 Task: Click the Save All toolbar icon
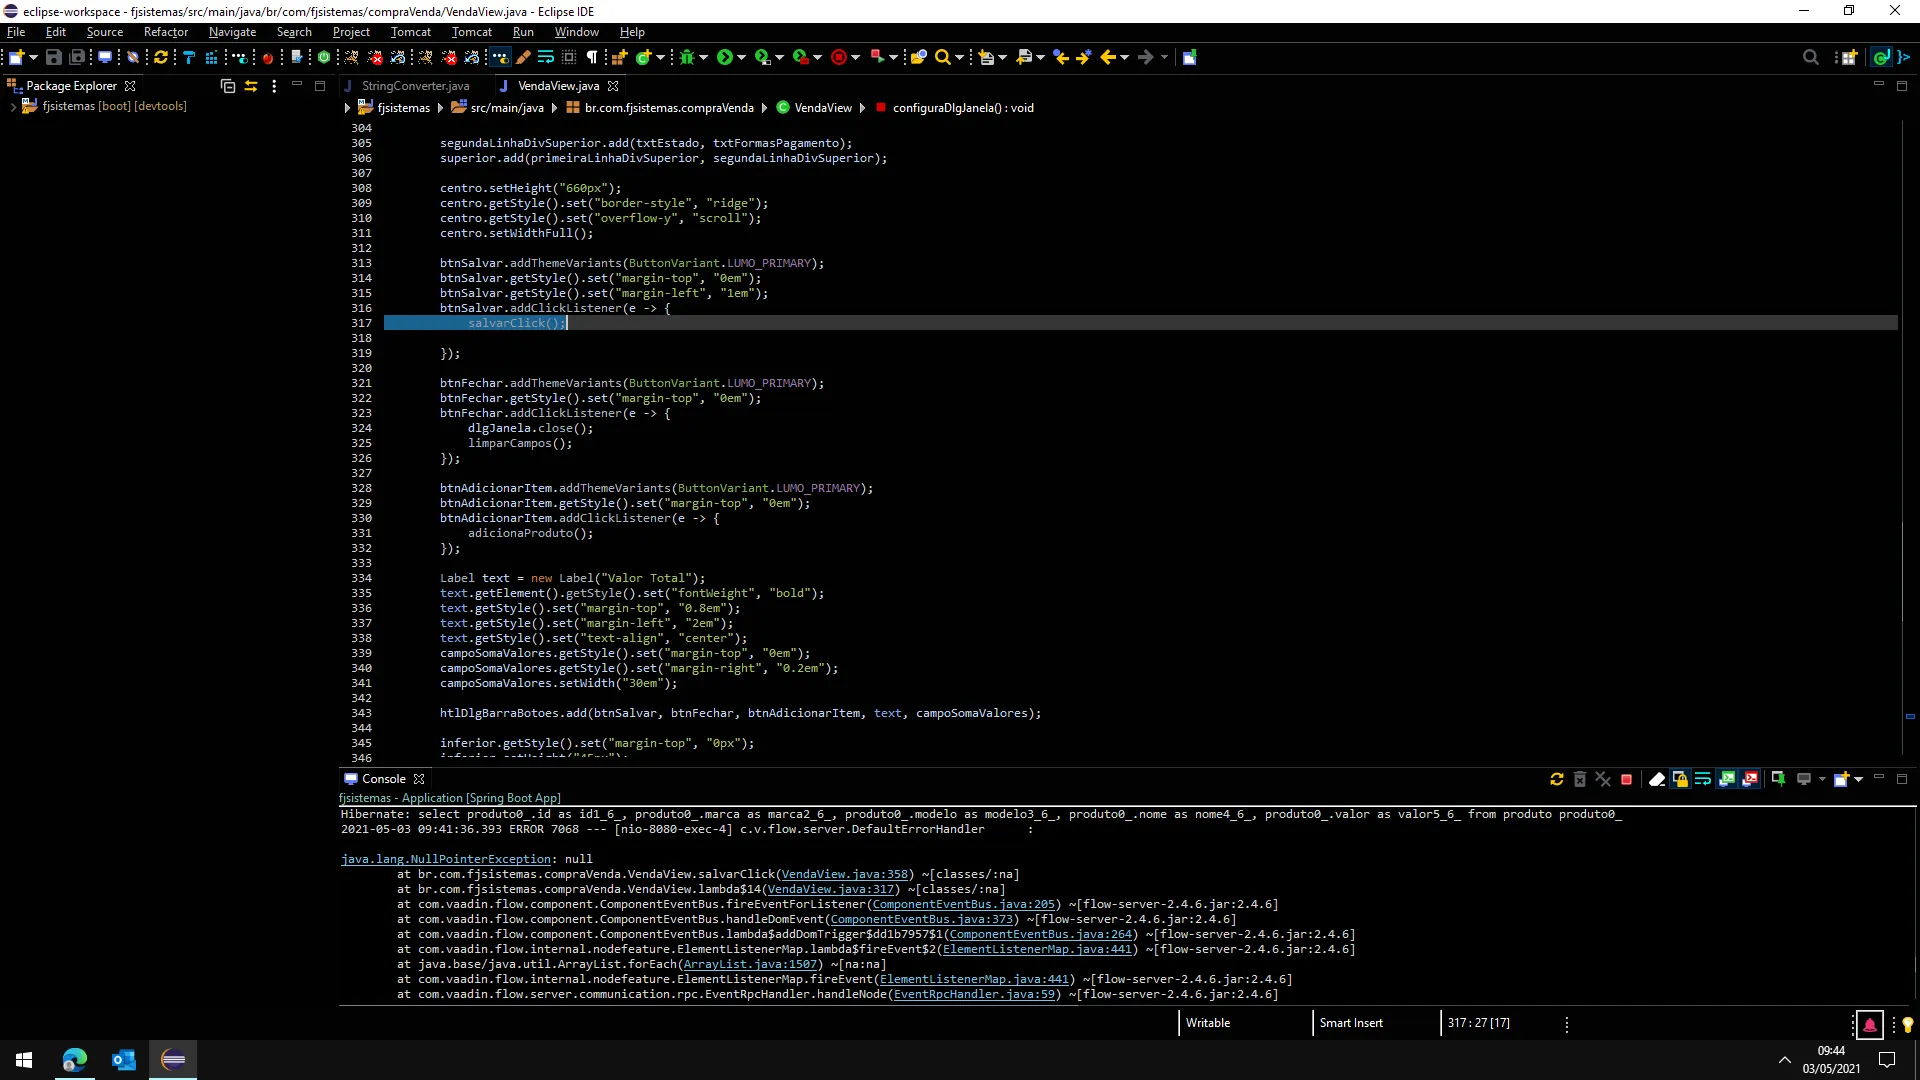77,57
